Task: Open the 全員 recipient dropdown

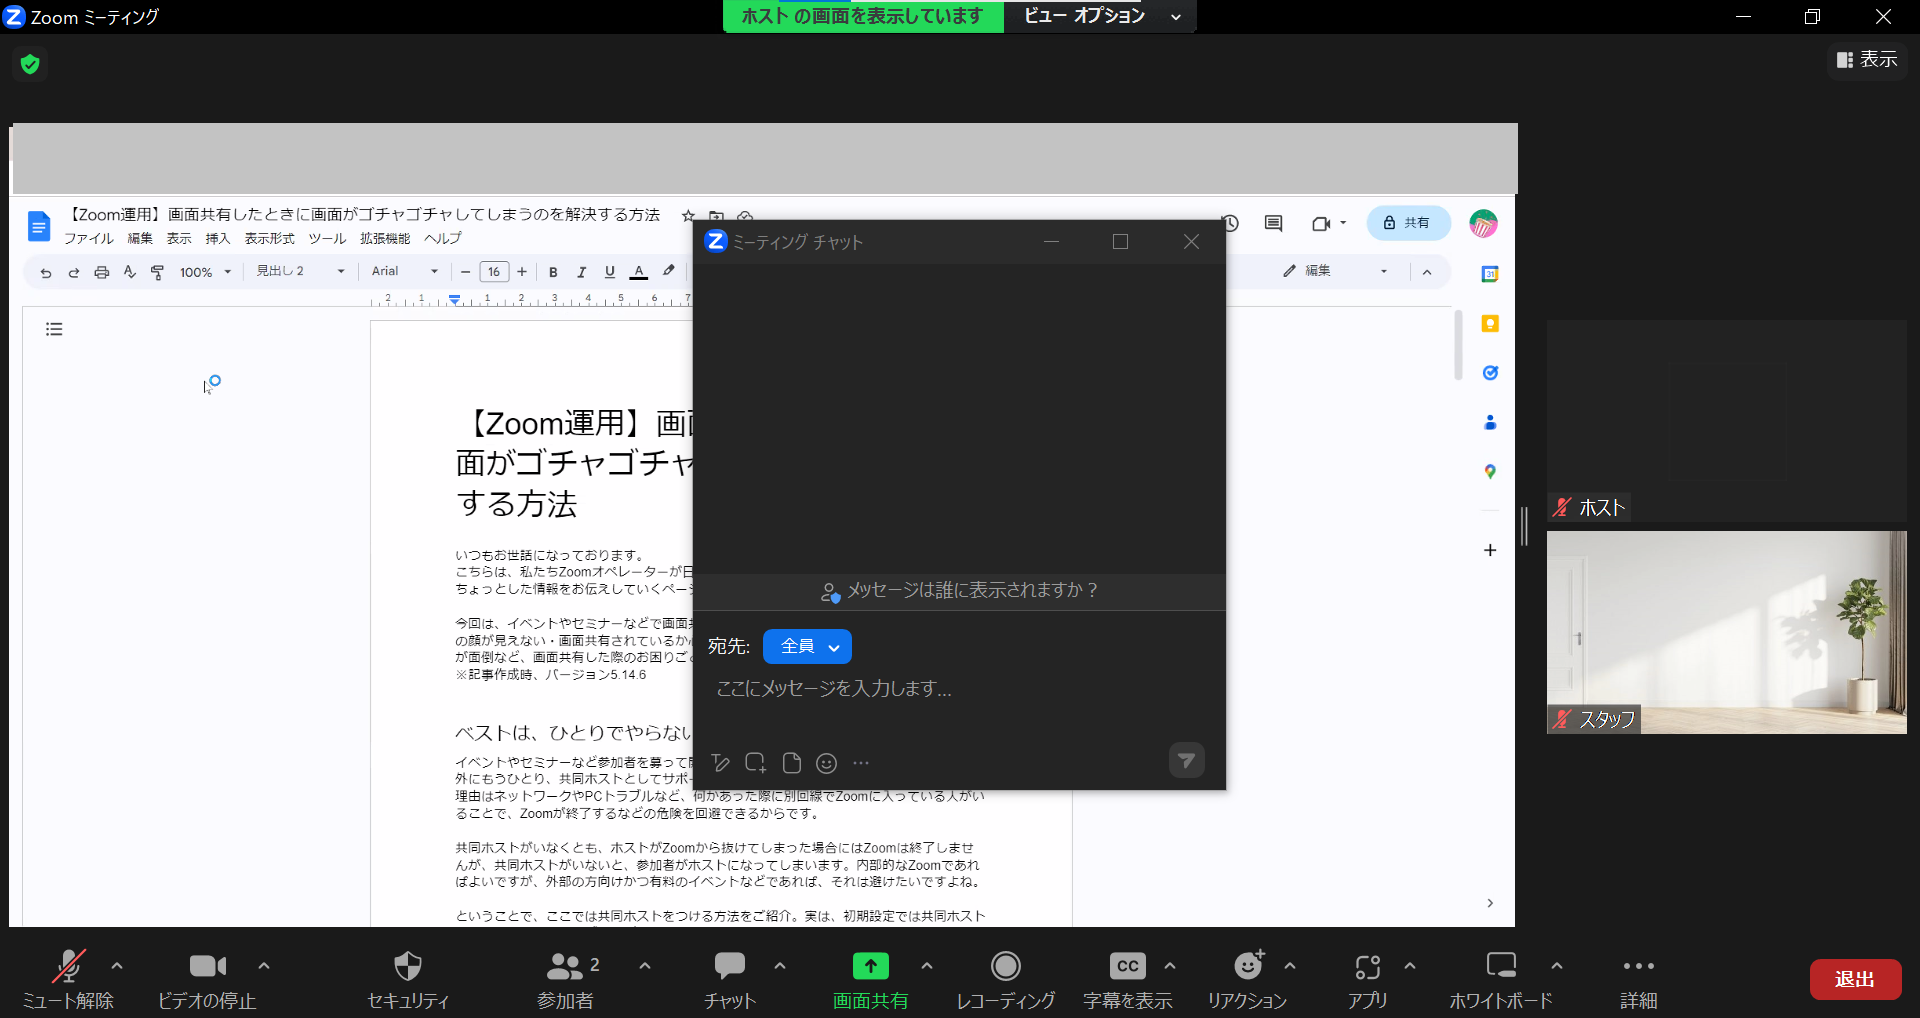Action: [x=807, y=647]
